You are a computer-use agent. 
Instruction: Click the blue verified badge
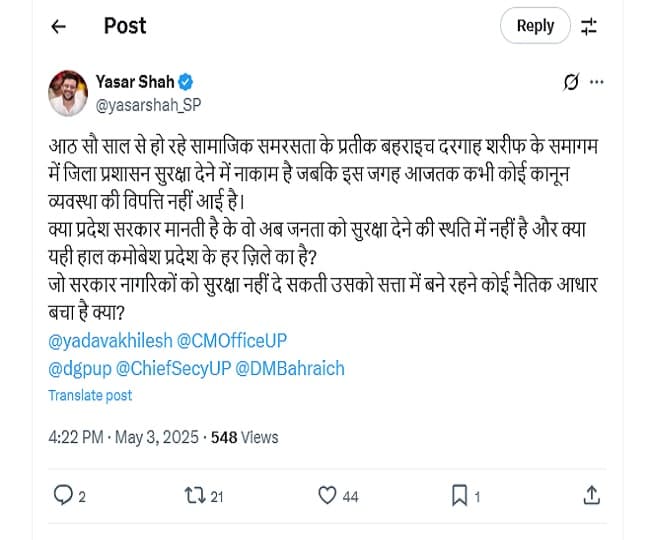[x=186, y=81]
